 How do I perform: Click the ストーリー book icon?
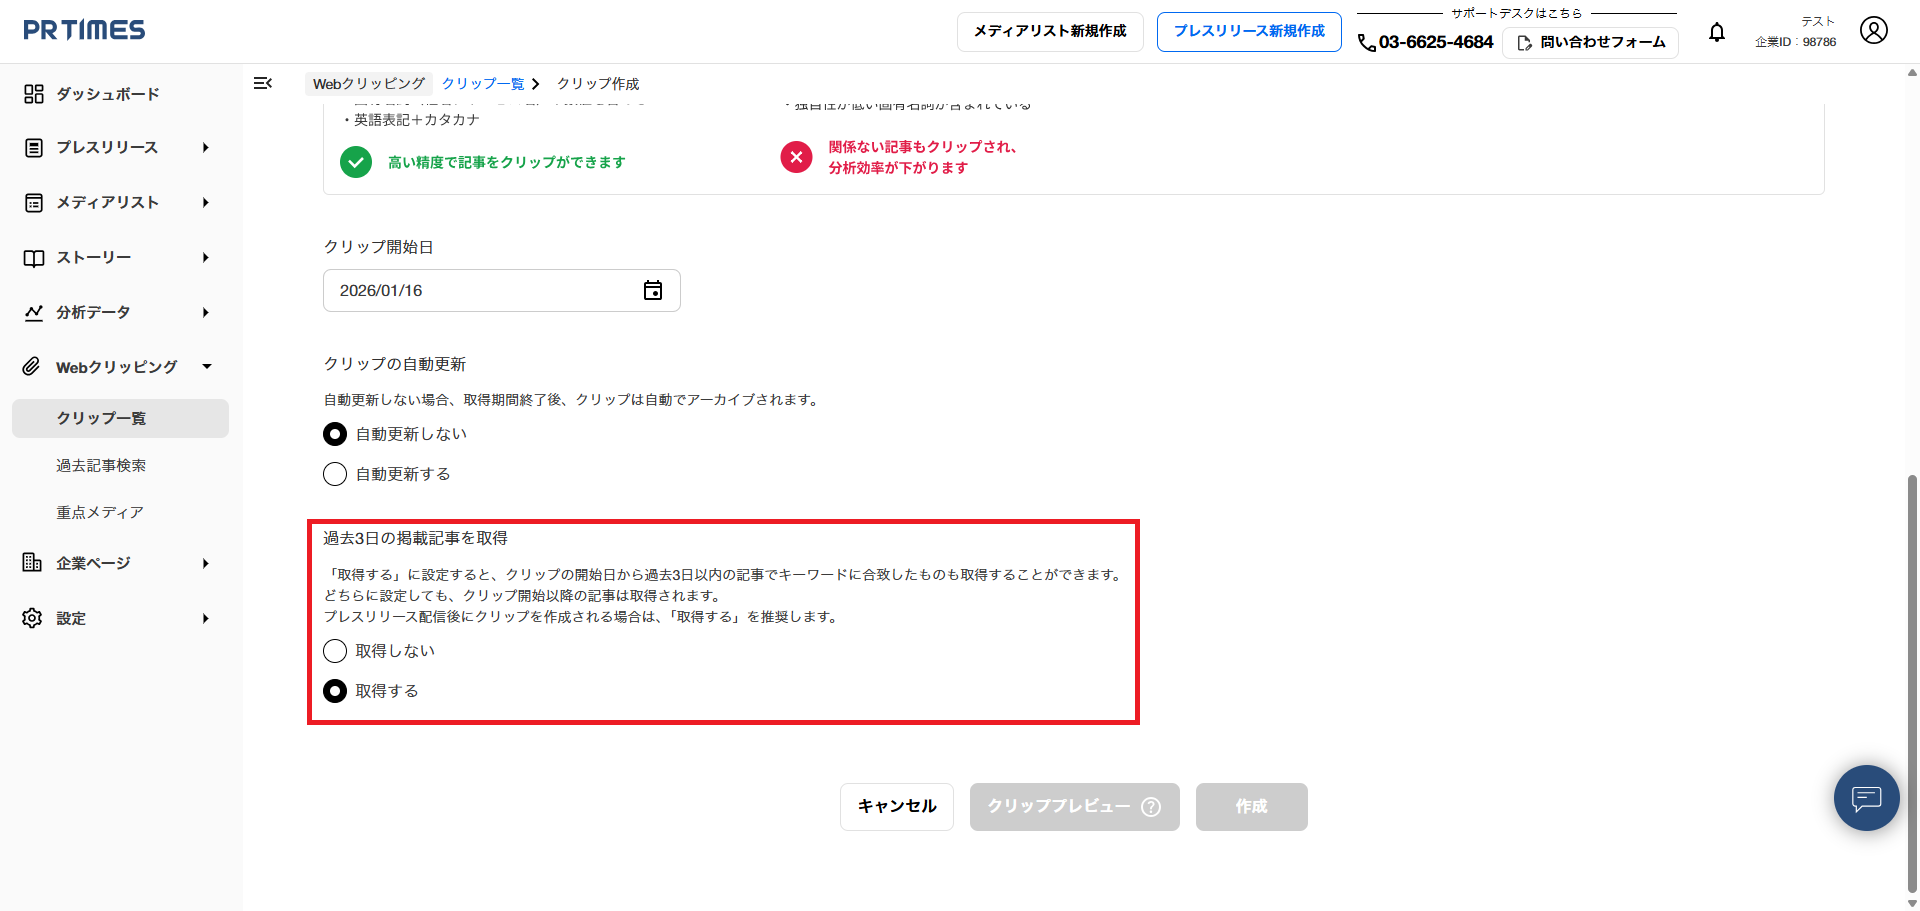coord(33,257)
